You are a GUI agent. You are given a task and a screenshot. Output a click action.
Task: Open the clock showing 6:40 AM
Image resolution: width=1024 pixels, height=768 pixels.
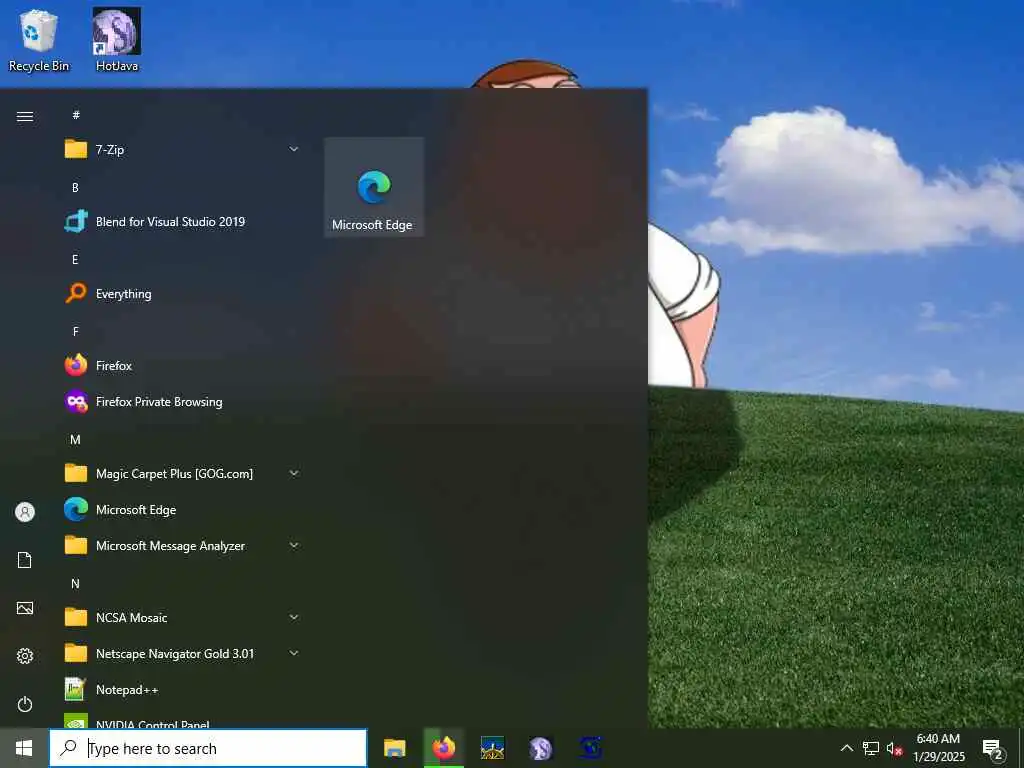938,748
